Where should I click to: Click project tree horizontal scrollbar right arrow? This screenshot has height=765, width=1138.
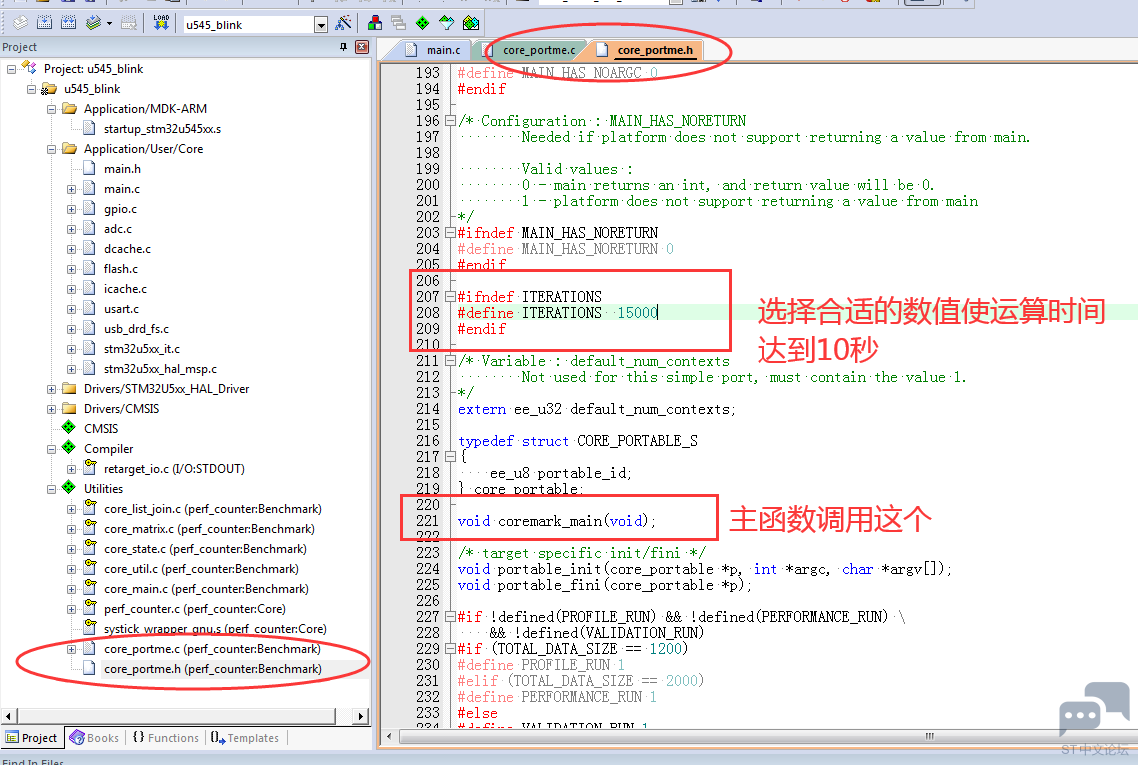point(361,716)
